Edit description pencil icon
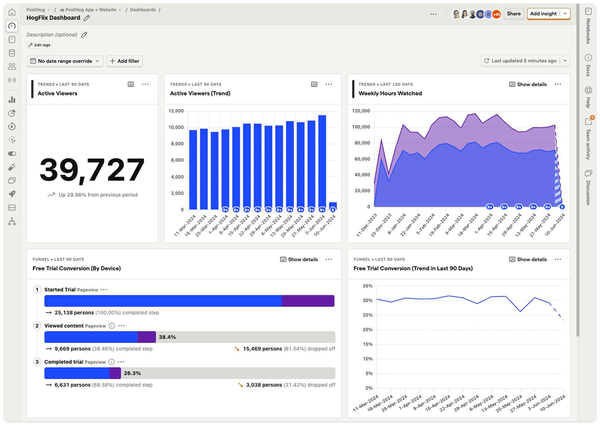 pyautogui.click(x=84, y=35)
